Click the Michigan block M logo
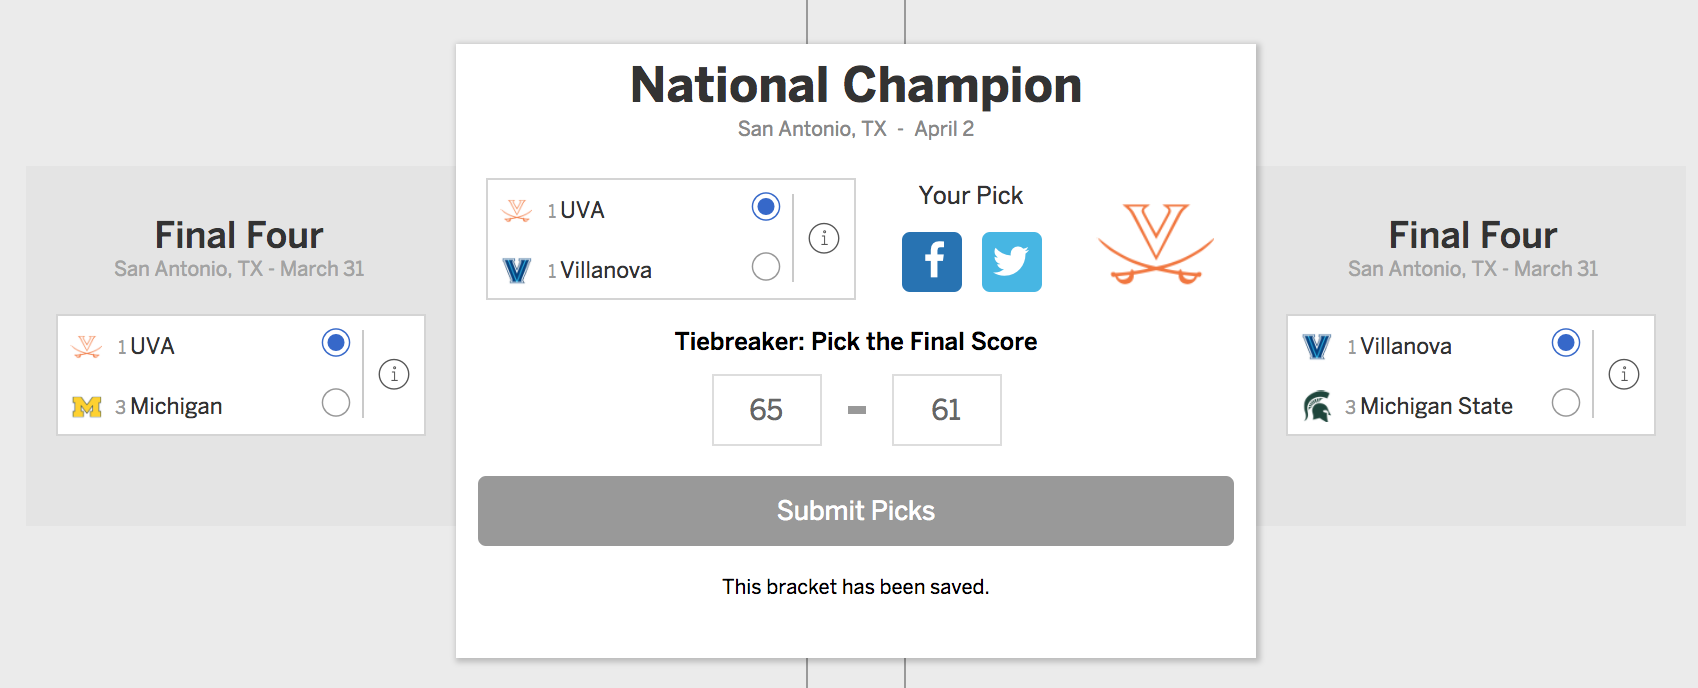Viewport: 1698px width, 688px height. [87, 407]
